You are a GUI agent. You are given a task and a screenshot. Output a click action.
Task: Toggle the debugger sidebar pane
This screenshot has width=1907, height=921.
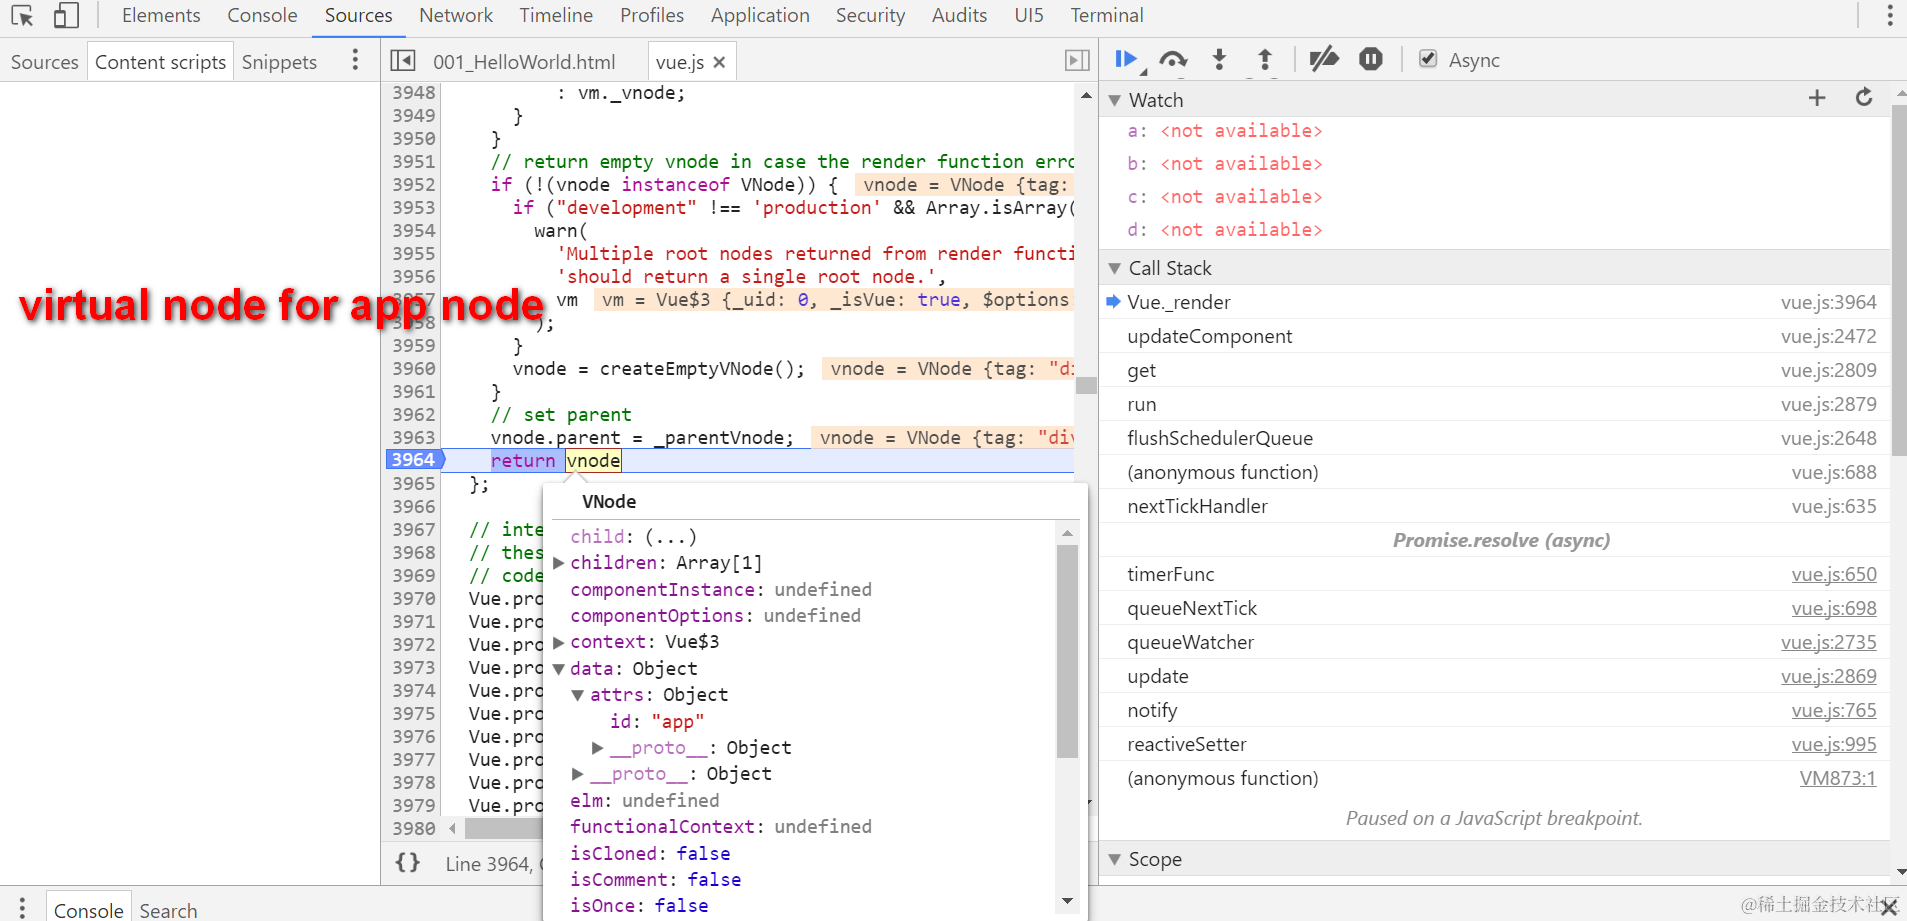tap(1077, 61)
